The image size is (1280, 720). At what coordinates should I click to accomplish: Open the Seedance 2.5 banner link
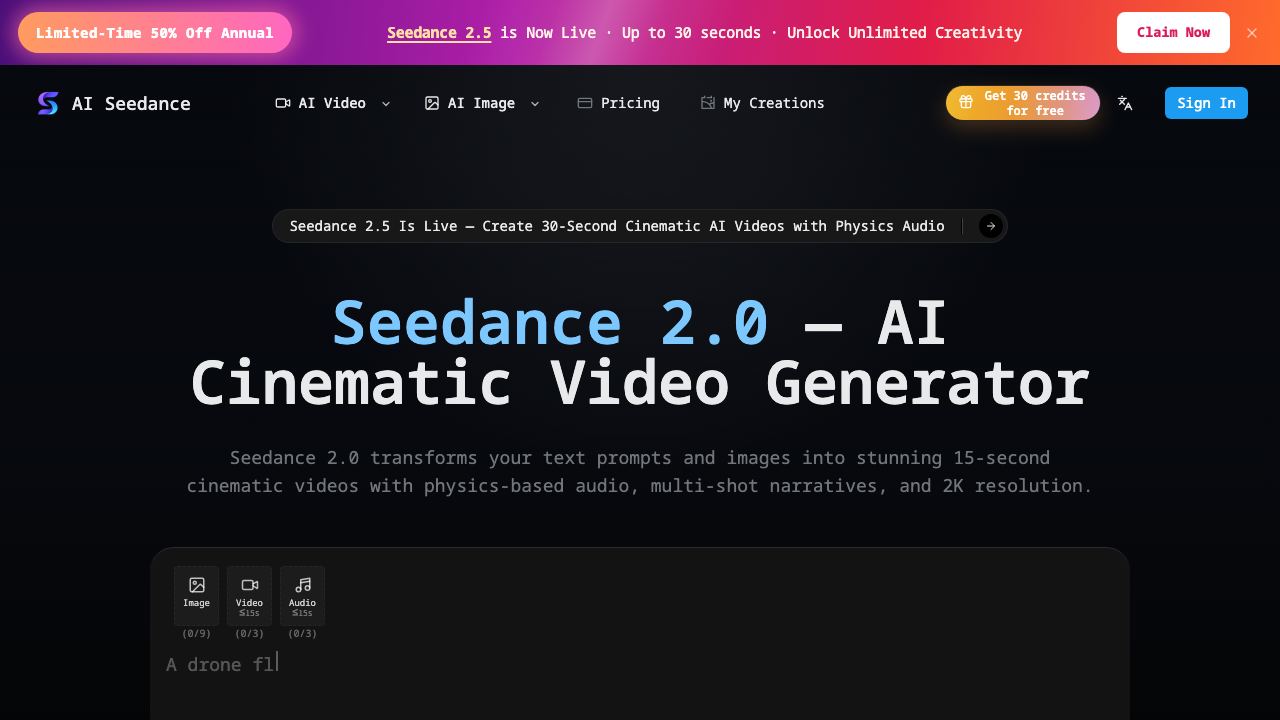tap(439, 33)
